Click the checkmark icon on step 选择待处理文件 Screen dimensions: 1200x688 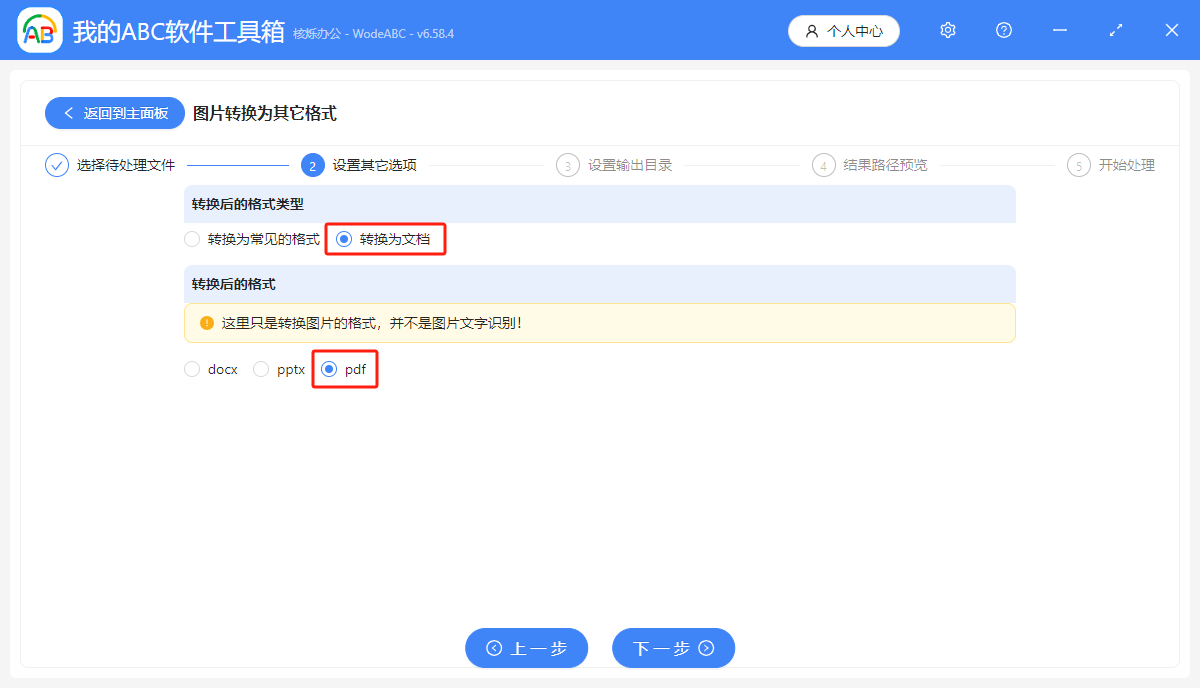tap(56, 165)
